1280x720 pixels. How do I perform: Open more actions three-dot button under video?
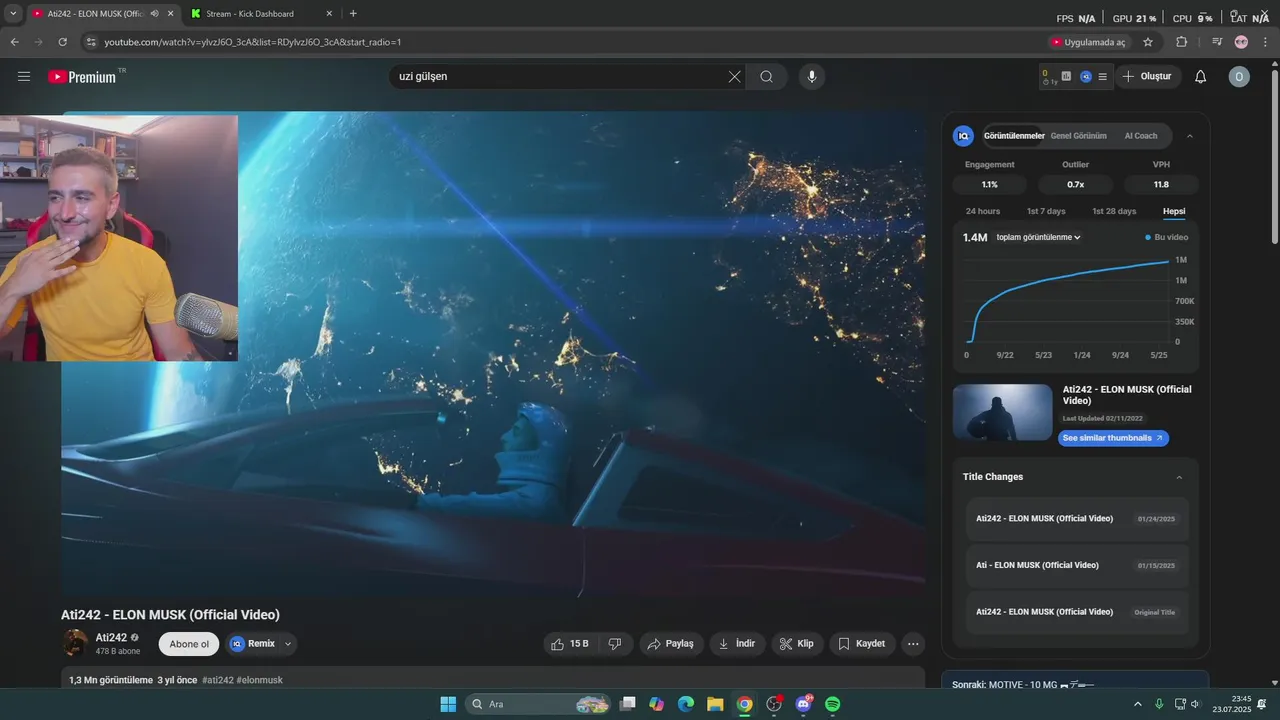pyautogui.click(x=913, y=644)
